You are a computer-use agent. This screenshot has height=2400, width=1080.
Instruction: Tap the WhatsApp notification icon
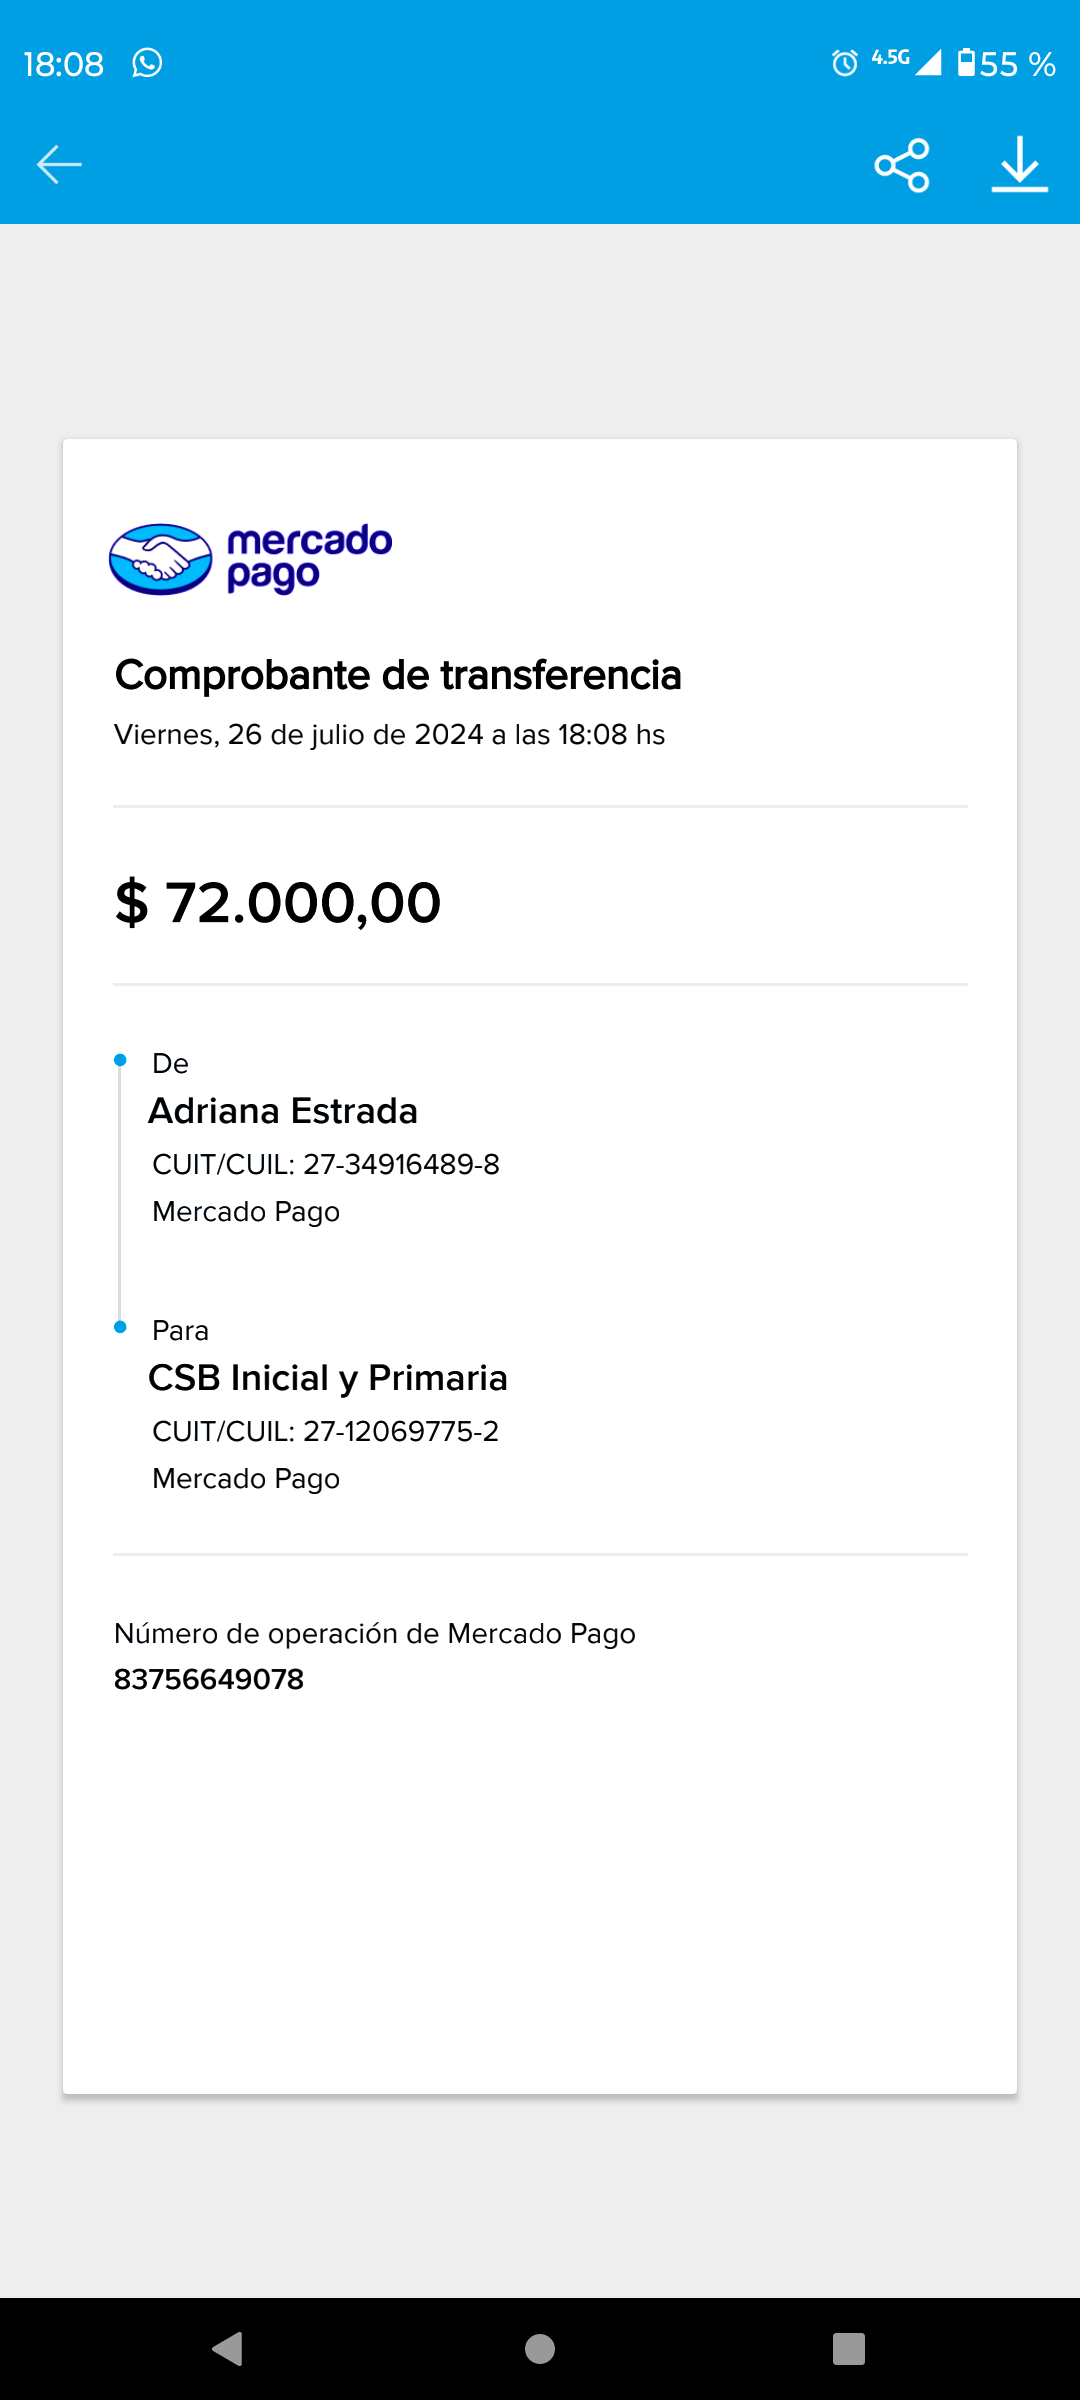coord(147,63)
